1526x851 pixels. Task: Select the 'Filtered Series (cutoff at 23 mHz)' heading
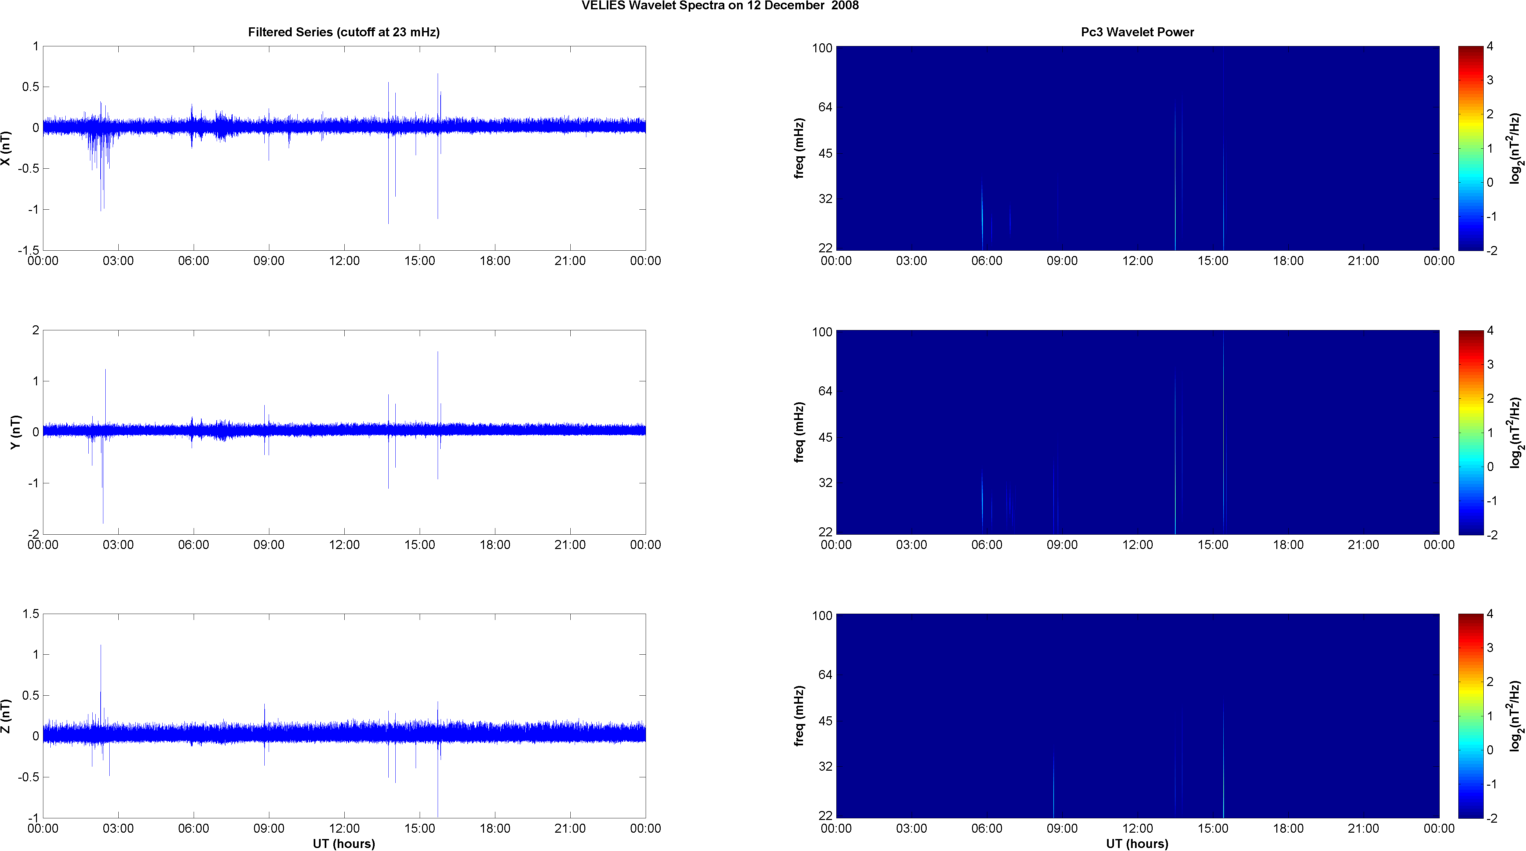coord(344,32)
